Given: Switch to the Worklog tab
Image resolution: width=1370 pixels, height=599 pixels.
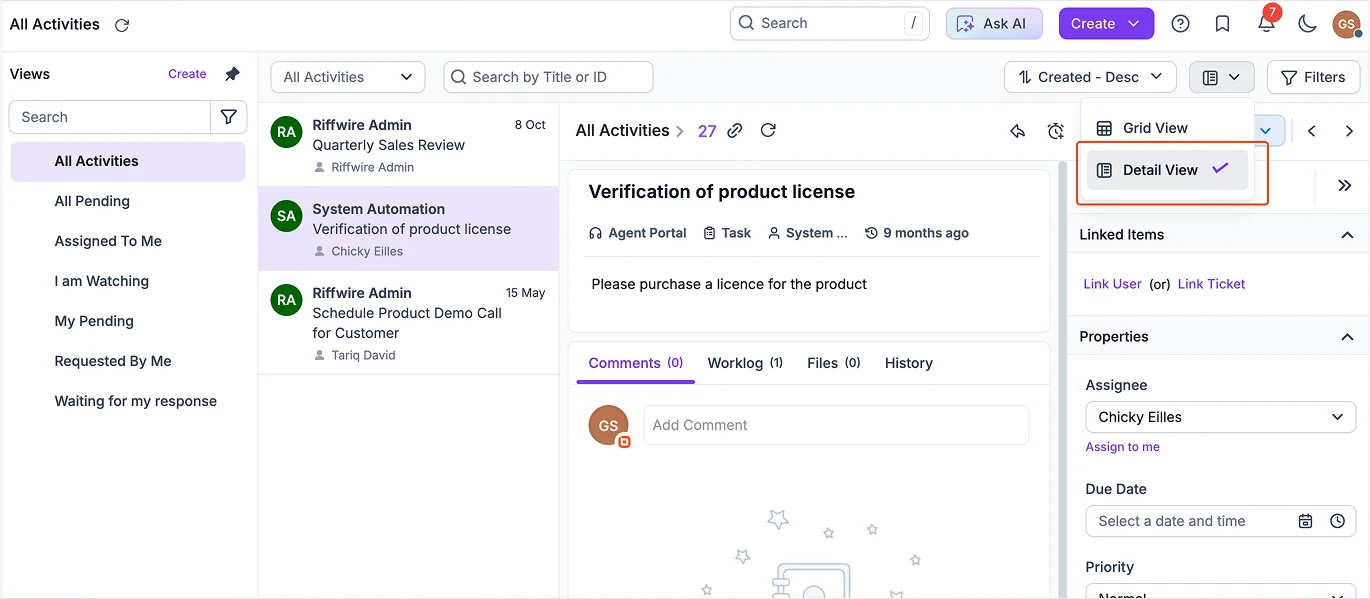Looking at the screenshot, I should pos(744,363).
